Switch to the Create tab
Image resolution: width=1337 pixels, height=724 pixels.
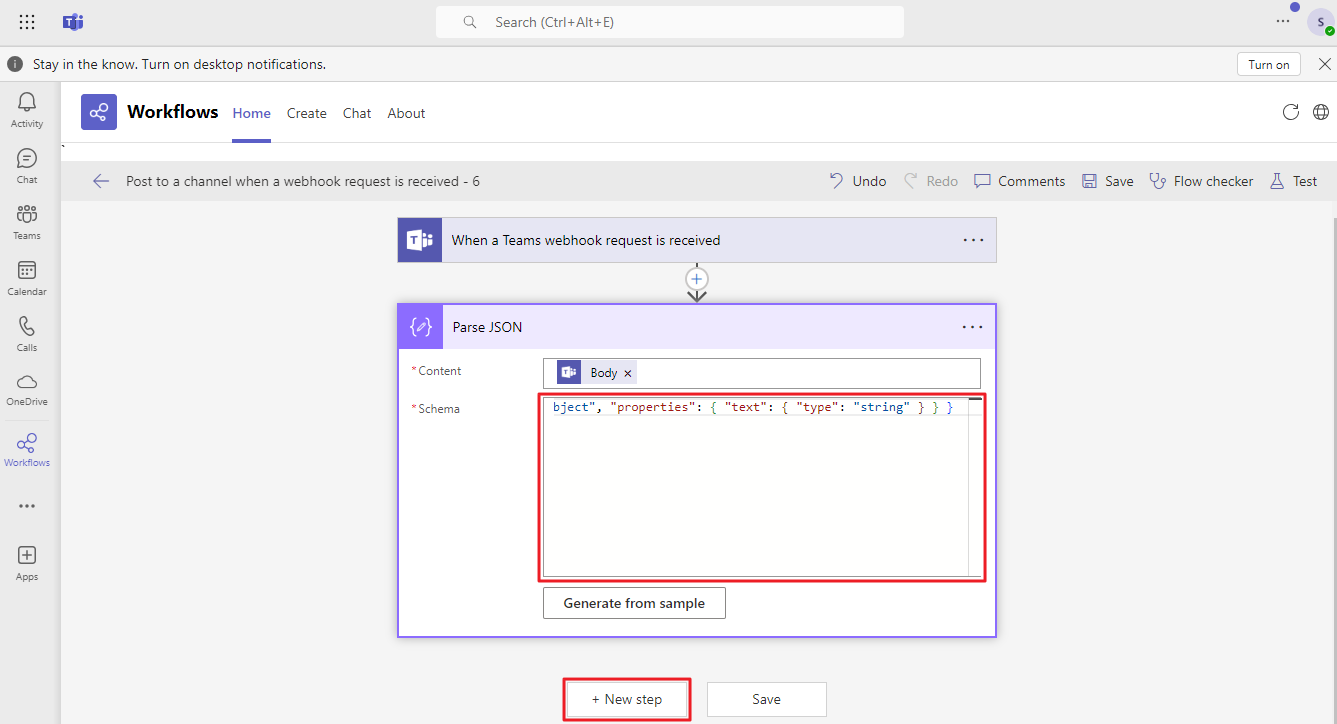(307, 113)
